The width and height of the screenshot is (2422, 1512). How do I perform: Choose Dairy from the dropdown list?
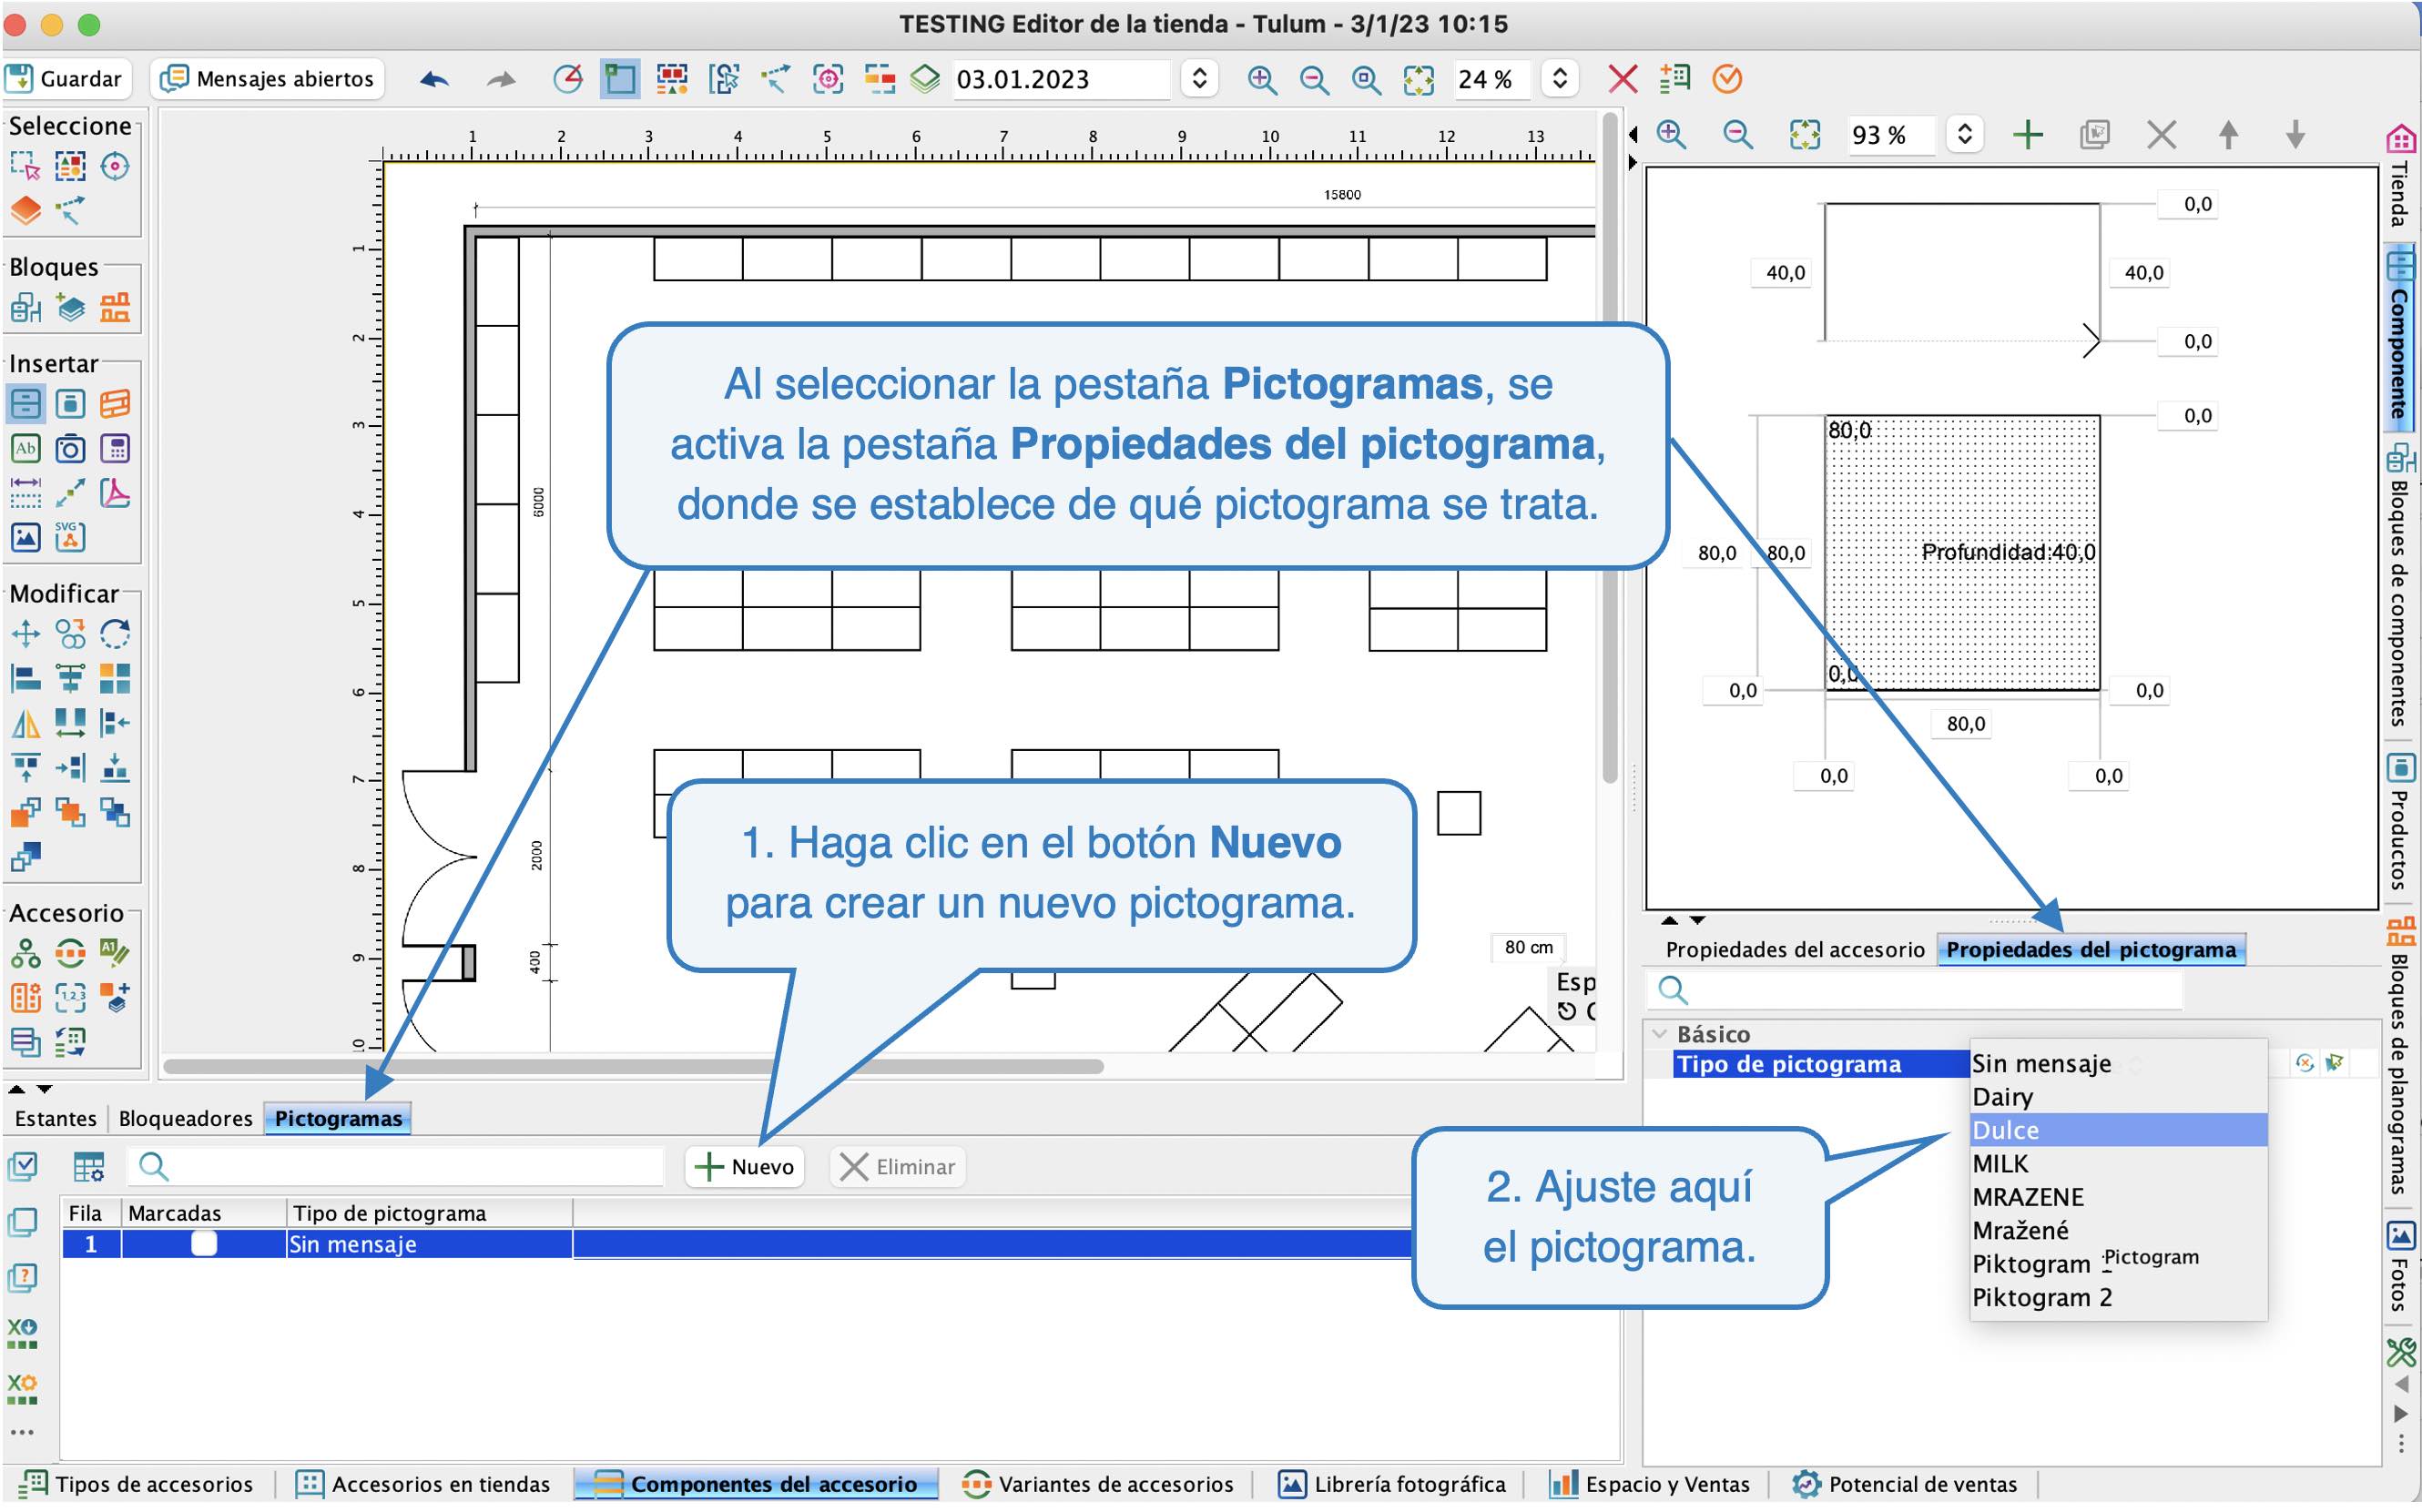point(2117,1098)
